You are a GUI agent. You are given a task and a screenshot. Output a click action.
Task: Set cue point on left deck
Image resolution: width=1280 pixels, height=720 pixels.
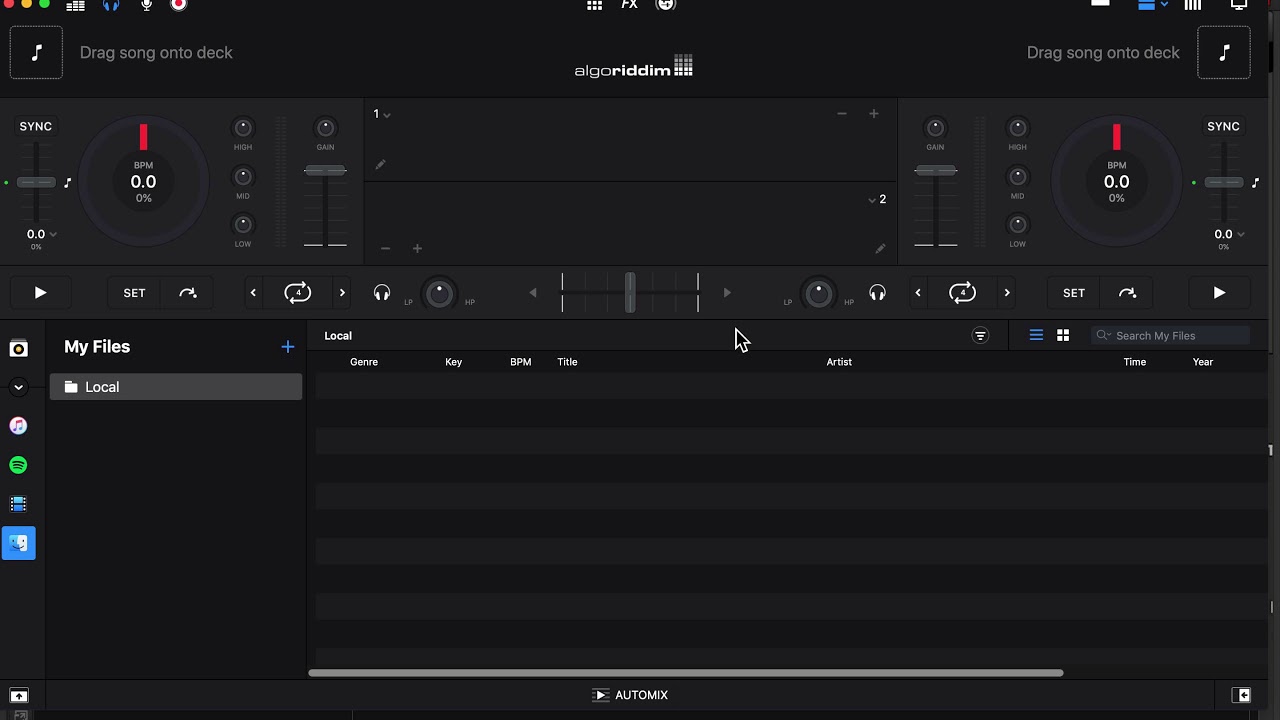click(x=134, y=293)
